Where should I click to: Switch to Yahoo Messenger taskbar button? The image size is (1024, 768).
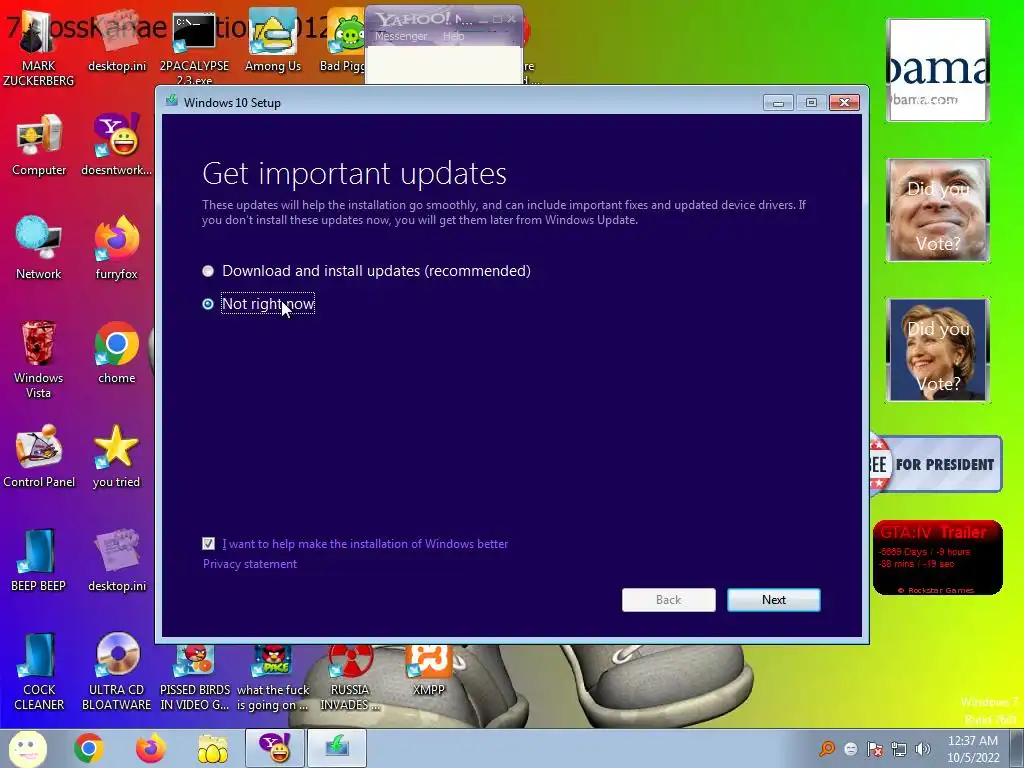coord(274,748)
